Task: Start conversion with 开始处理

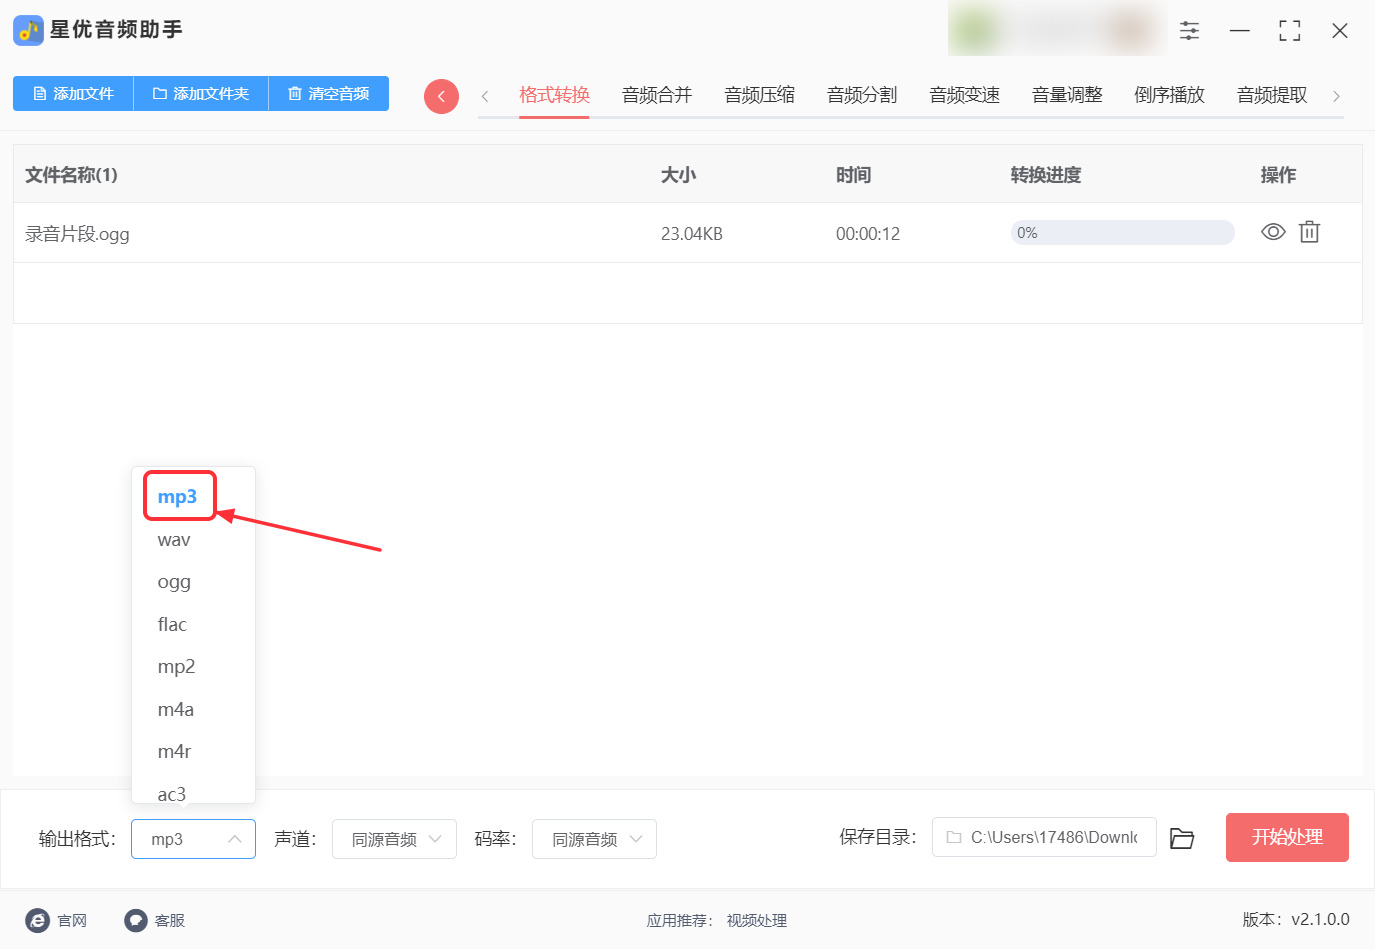Action: click(1287, 837)
